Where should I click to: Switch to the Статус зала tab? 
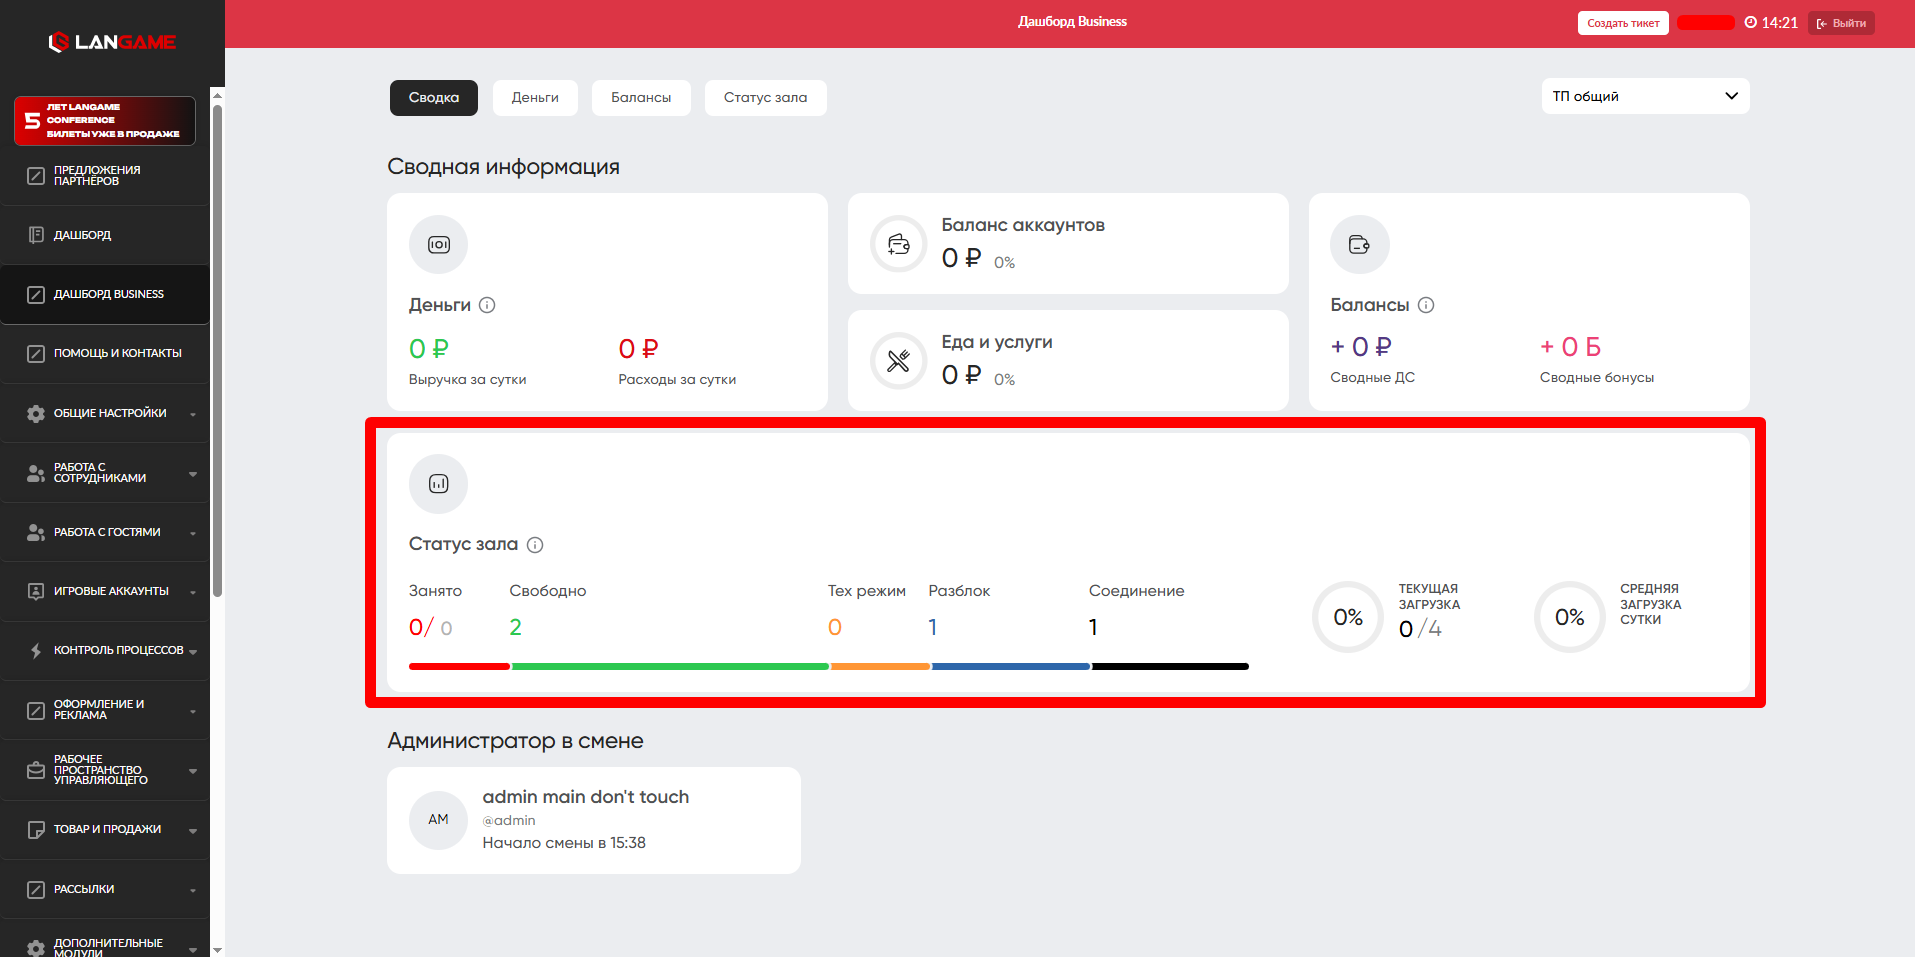[x=765, y=98]
